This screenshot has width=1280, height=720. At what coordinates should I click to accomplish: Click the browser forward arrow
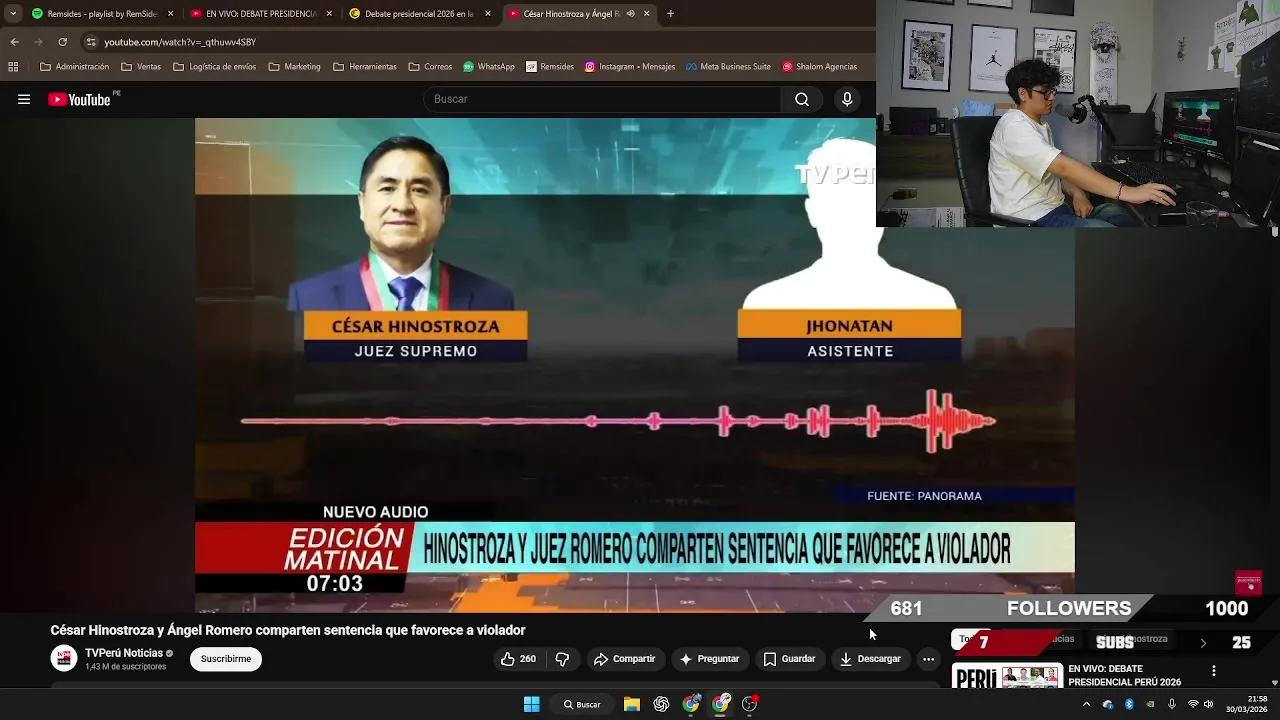[38, 42]
